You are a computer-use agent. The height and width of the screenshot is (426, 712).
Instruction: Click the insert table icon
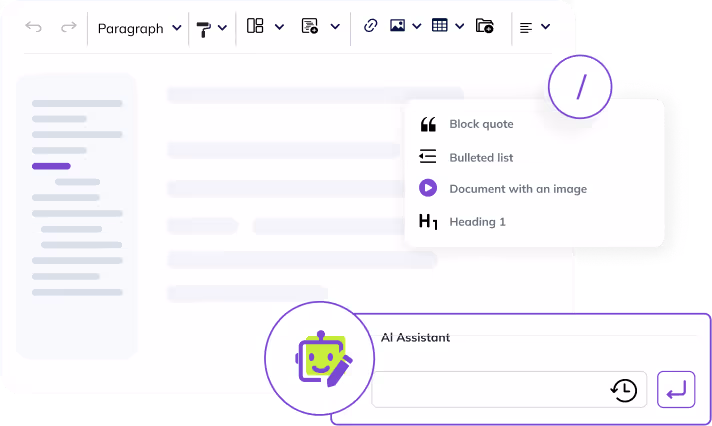pyautogui.click(x=439, y=27)
